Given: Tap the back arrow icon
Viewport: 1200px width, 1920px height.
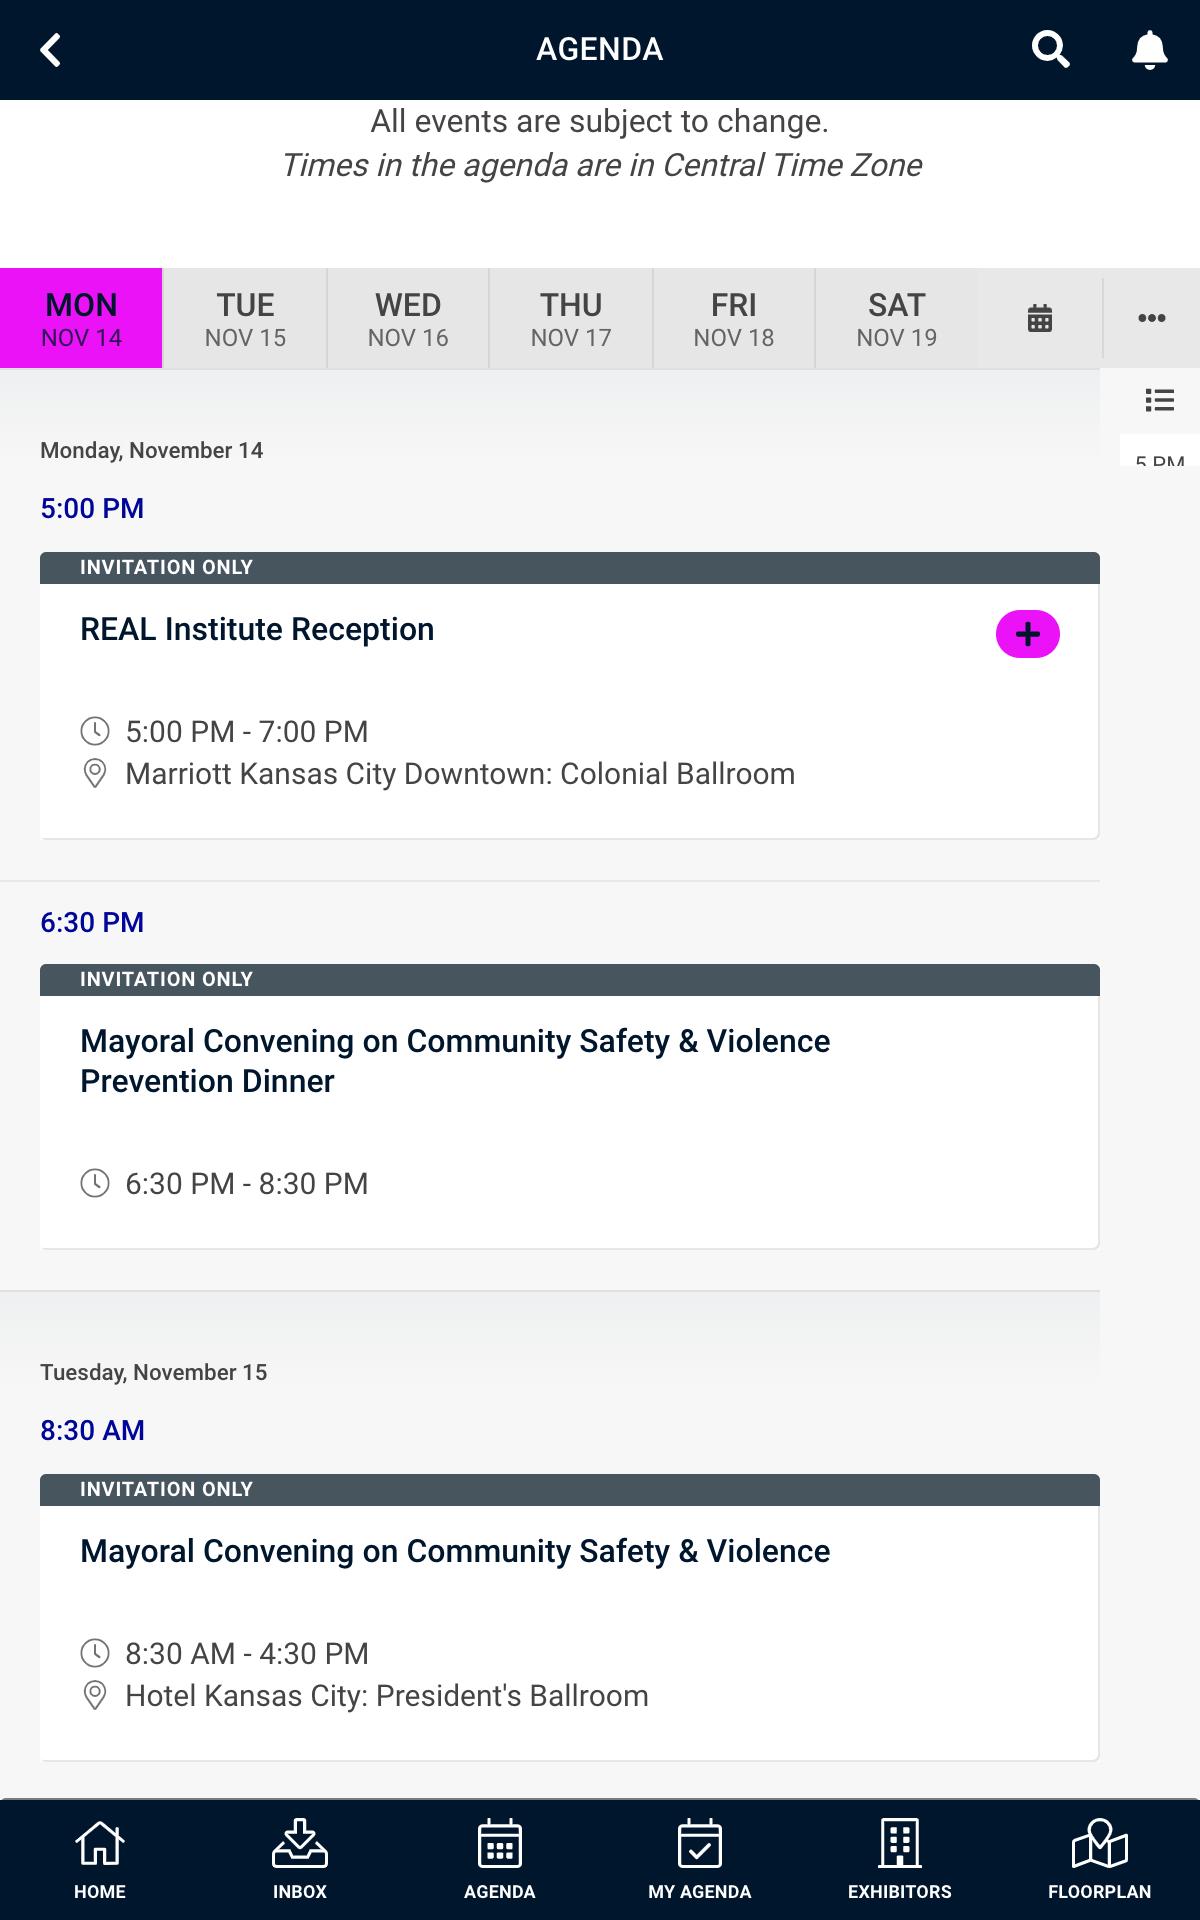Looking at the screenshot, I should [x=51, y=49].
